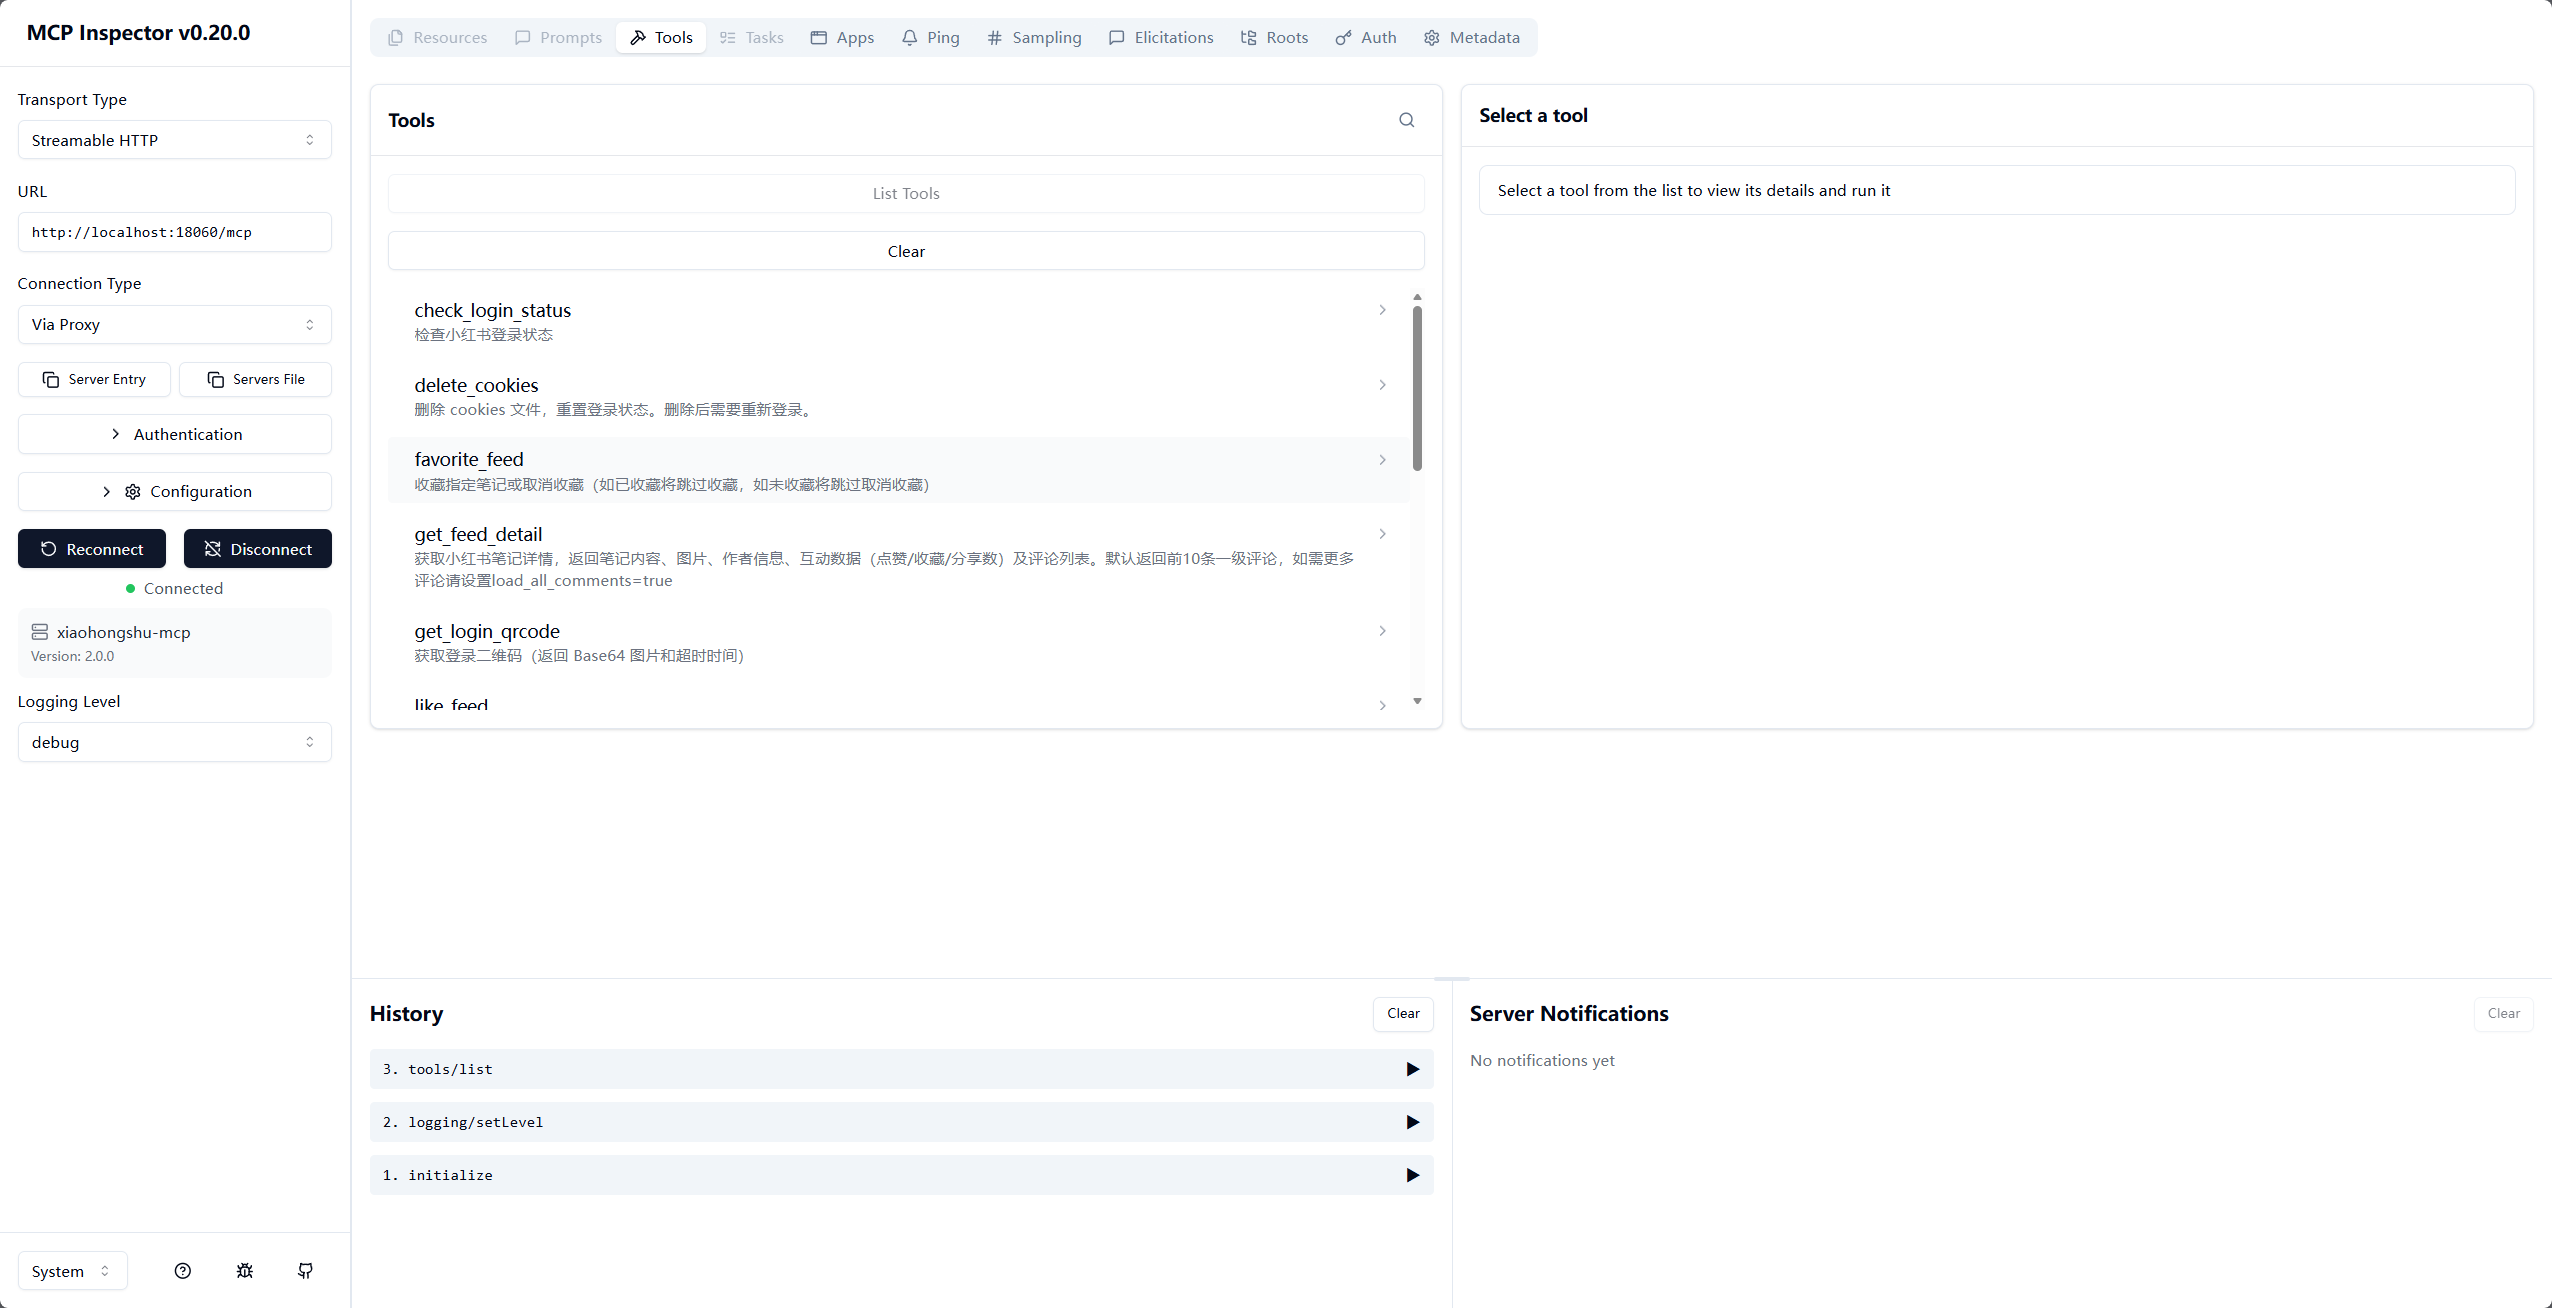Image resolution: width=2552 pixels, height=1308 pixels.
Task: Open the GitHub icon in sidebar footer
Action: (x=305, y=1271)
